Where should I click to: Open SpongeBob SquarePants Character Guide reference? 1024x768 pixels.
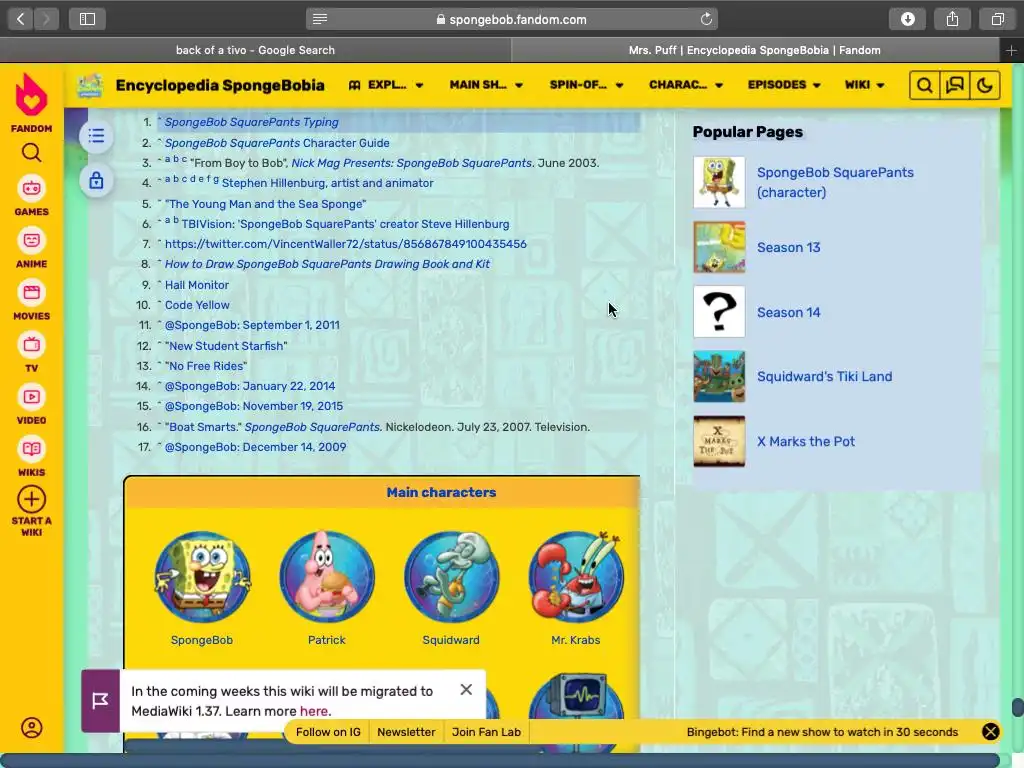277,143
